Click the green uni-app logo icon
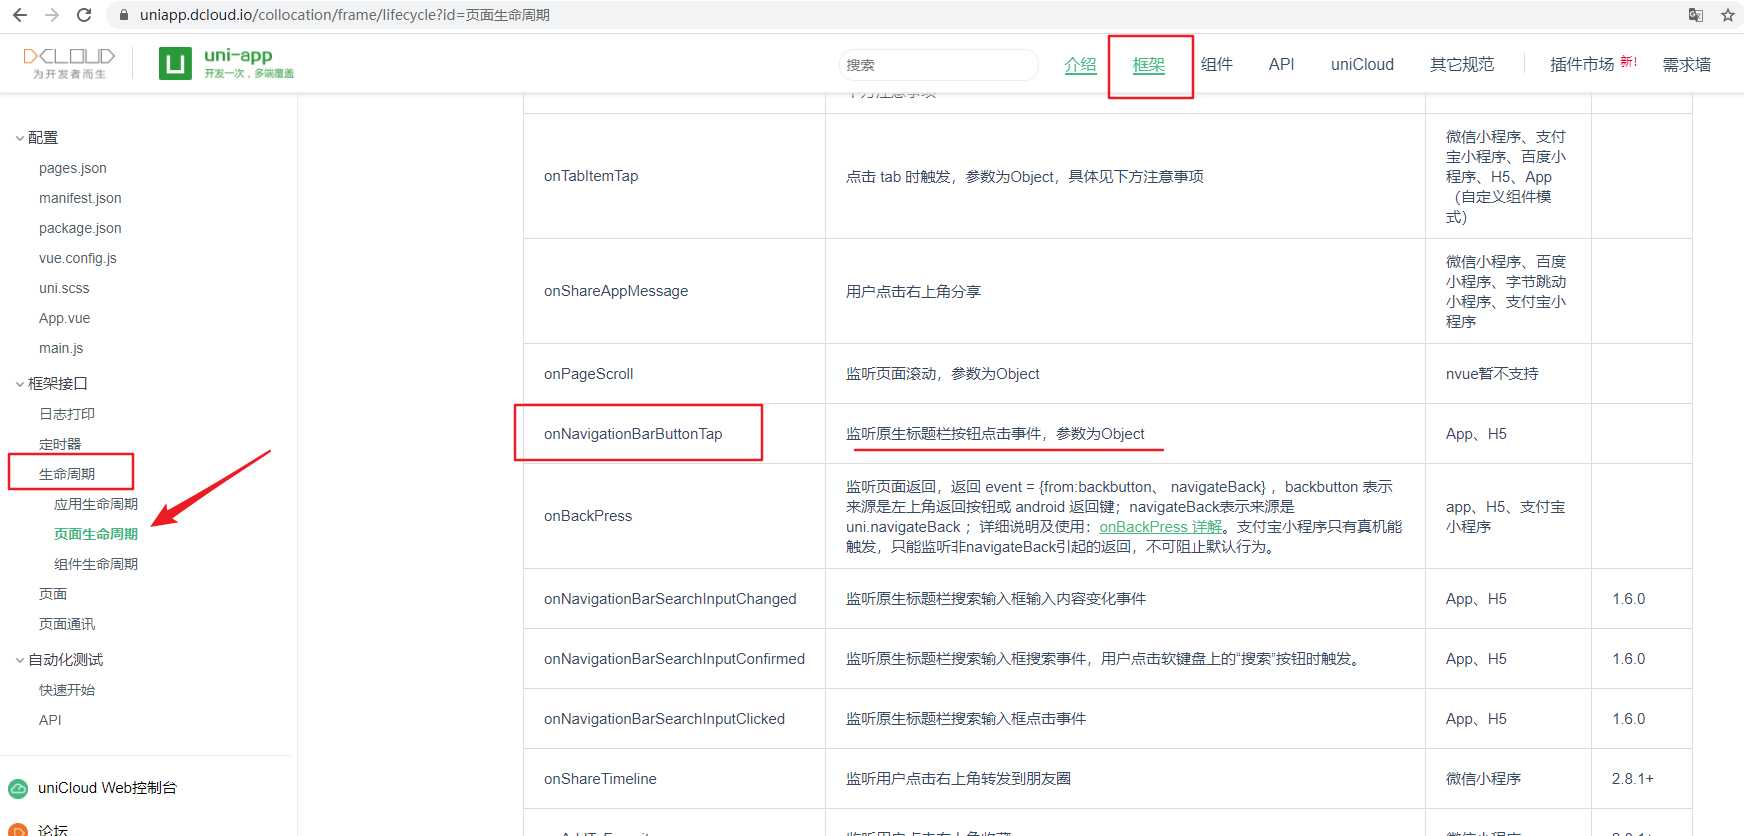The height and width of the screenshot is (836, 1744). click(x=175, y=63)
